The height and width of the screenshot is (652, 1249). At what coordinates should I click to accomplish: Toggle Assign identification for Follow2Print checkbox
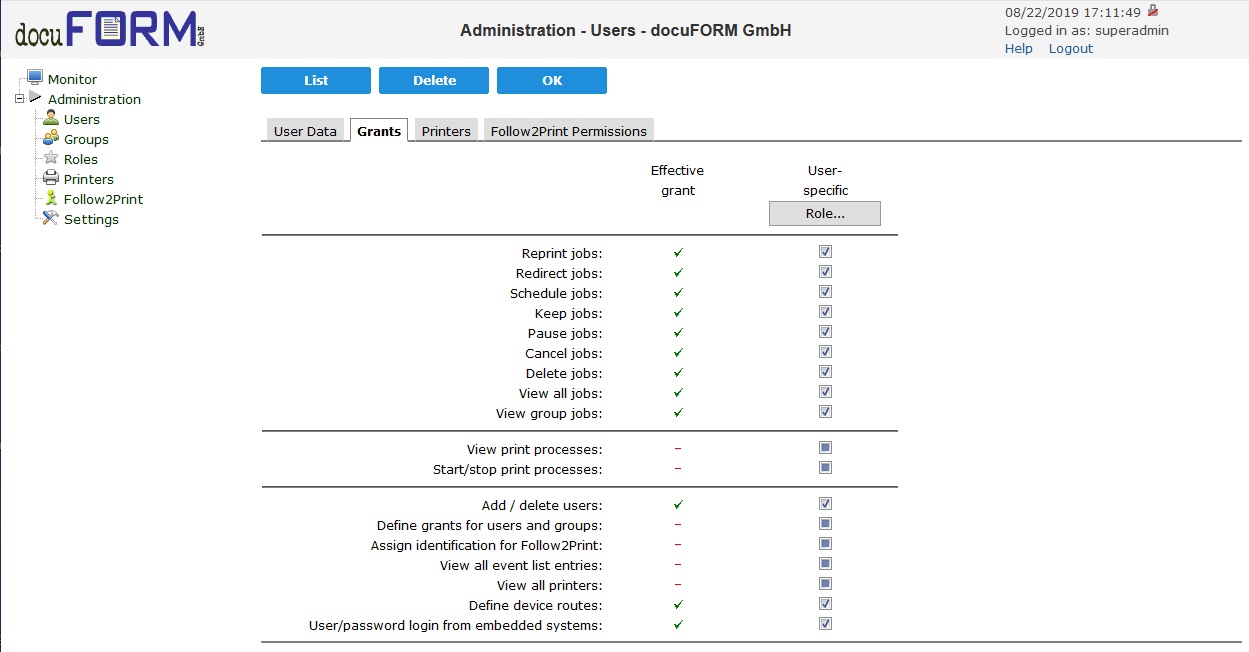click(x=825, y=544)
